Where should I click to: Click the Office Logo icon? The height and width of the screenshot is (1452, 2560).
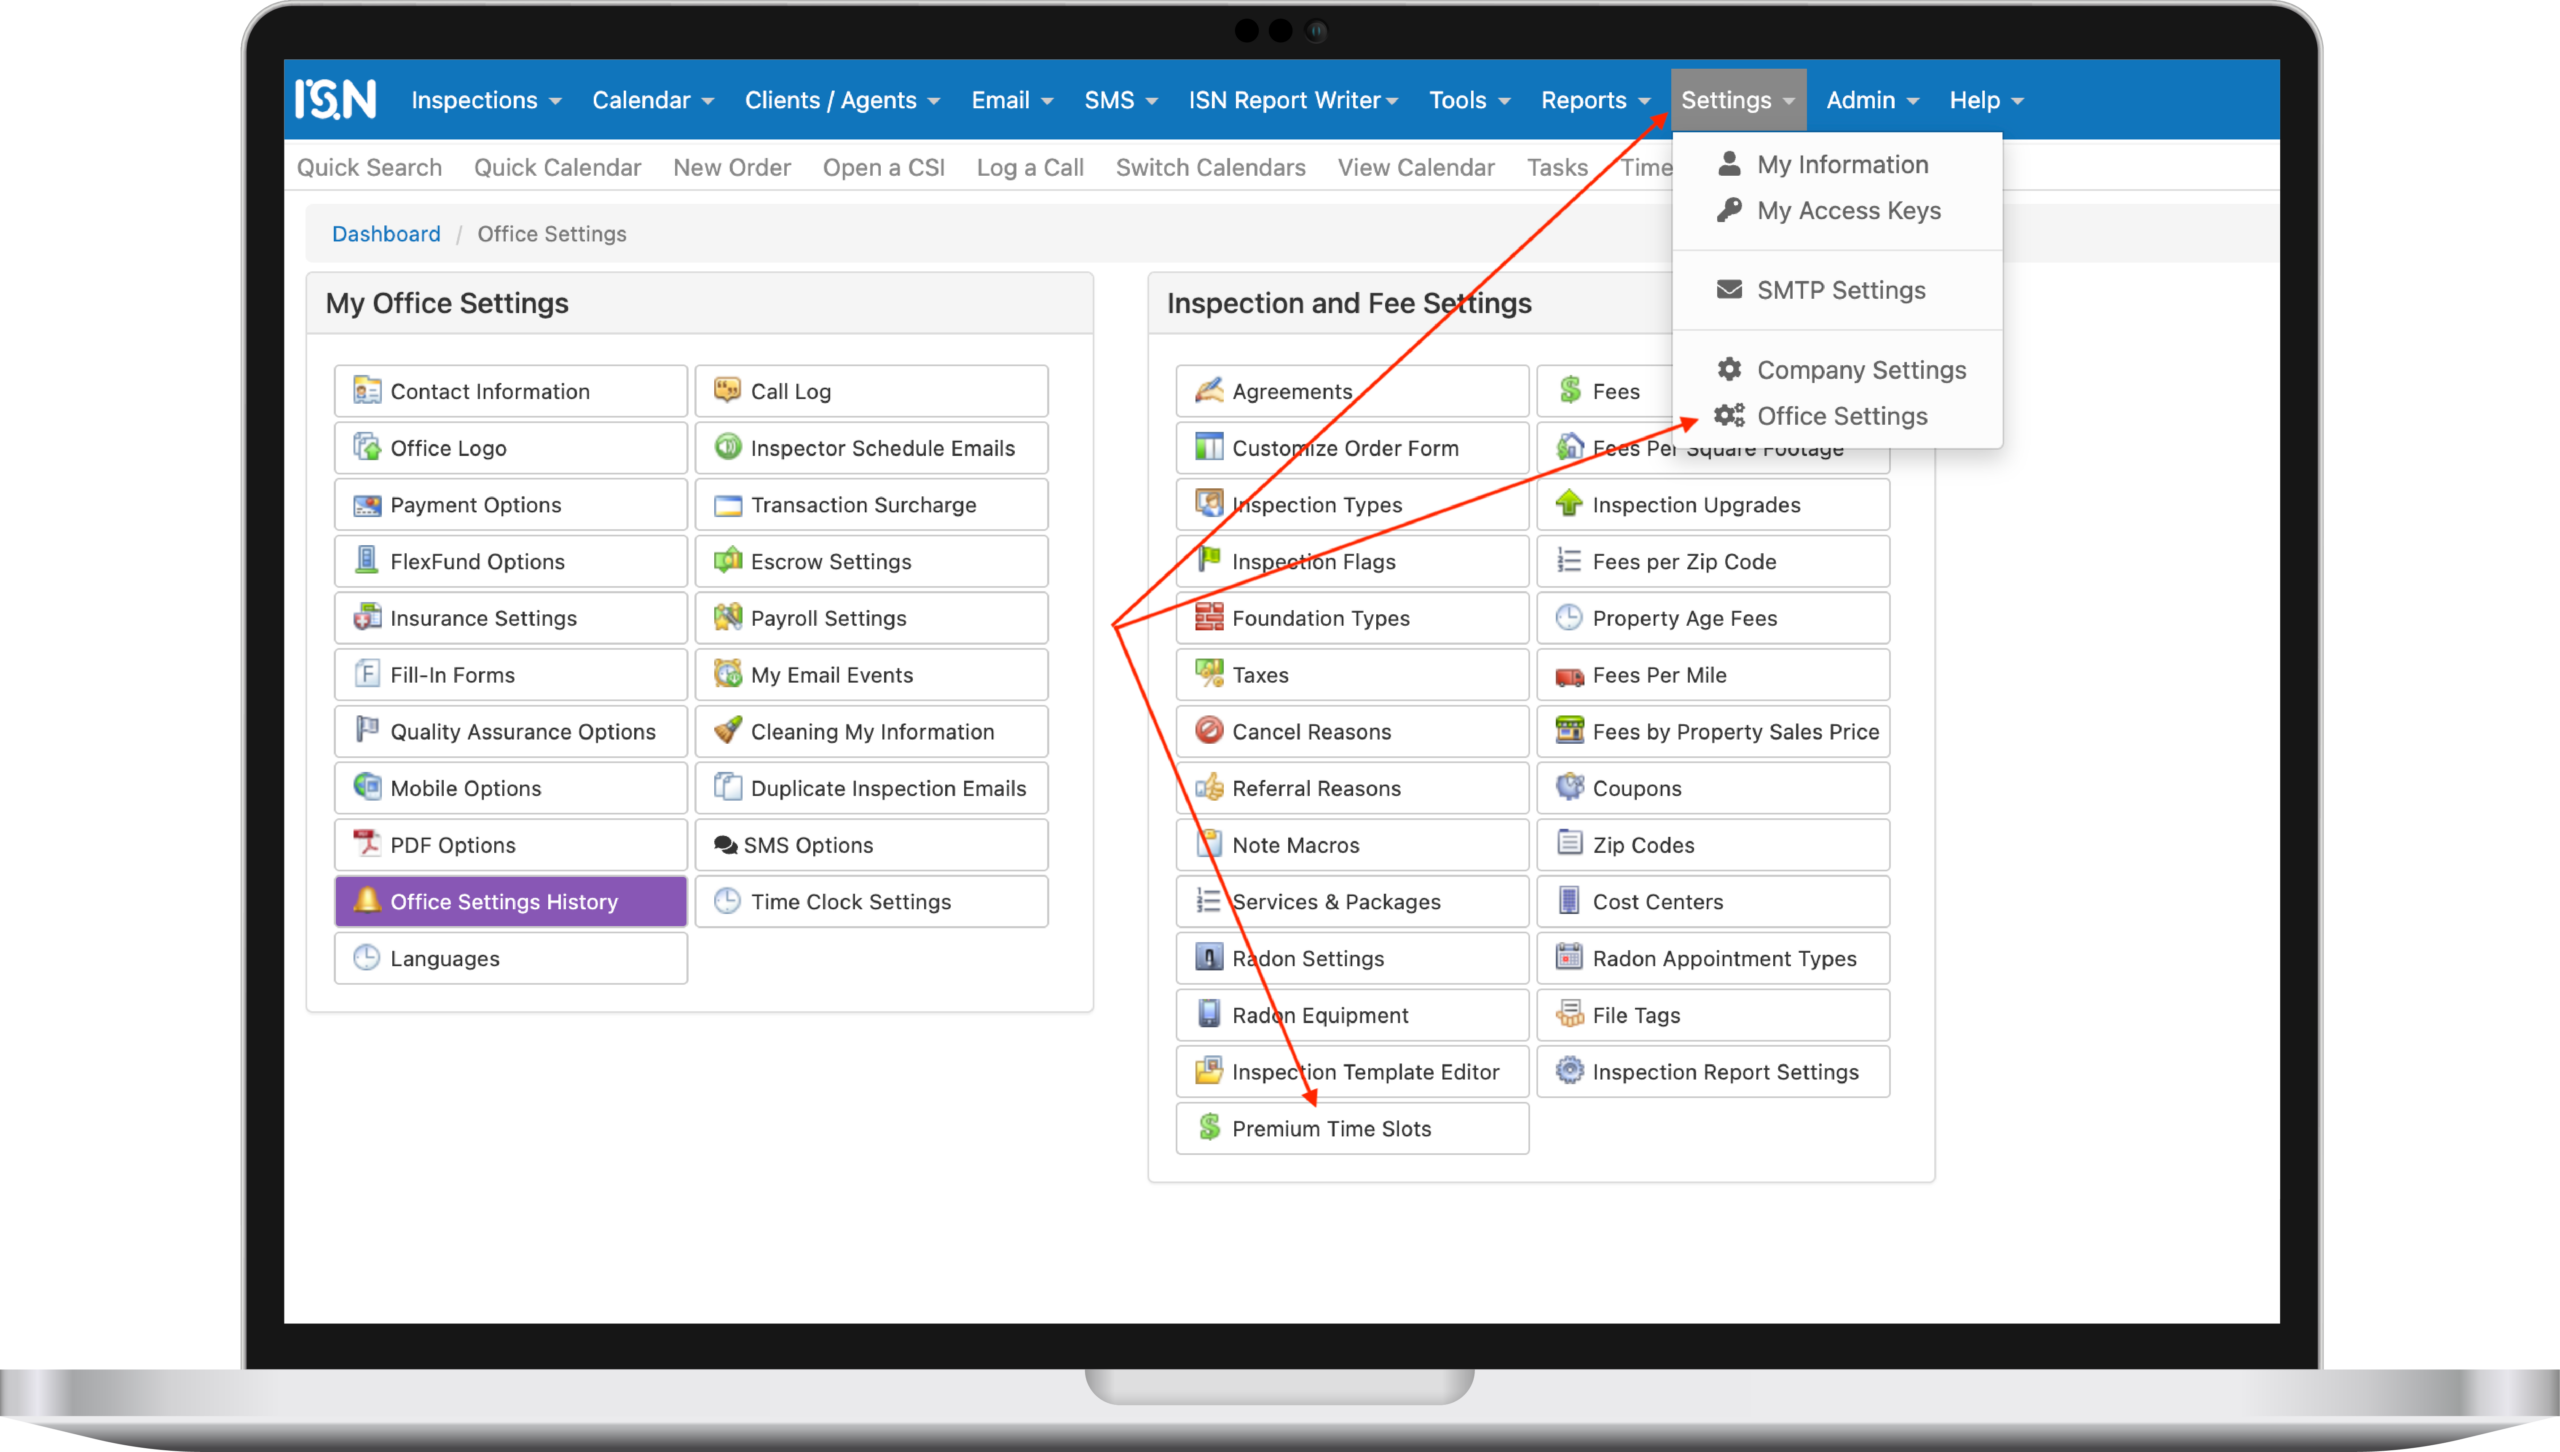pyautogui.click(x=367, y=447)
